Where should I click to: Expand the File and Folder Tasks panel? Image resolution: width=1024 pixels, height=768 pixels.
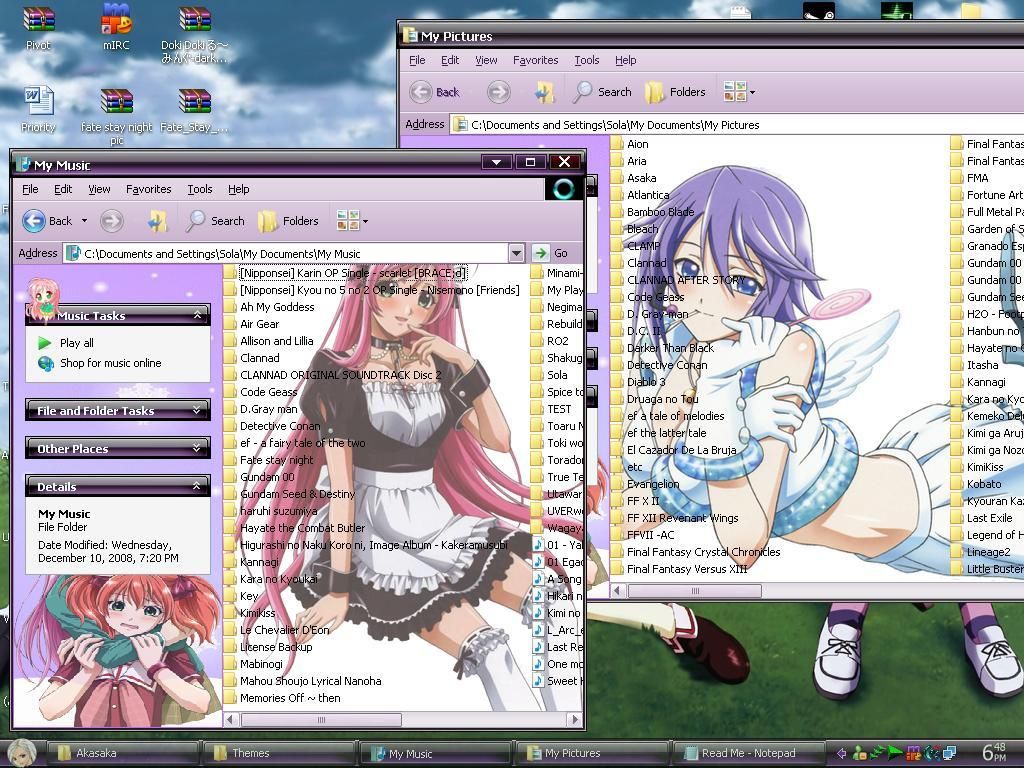pyautogui.click(x=197, y=410)
